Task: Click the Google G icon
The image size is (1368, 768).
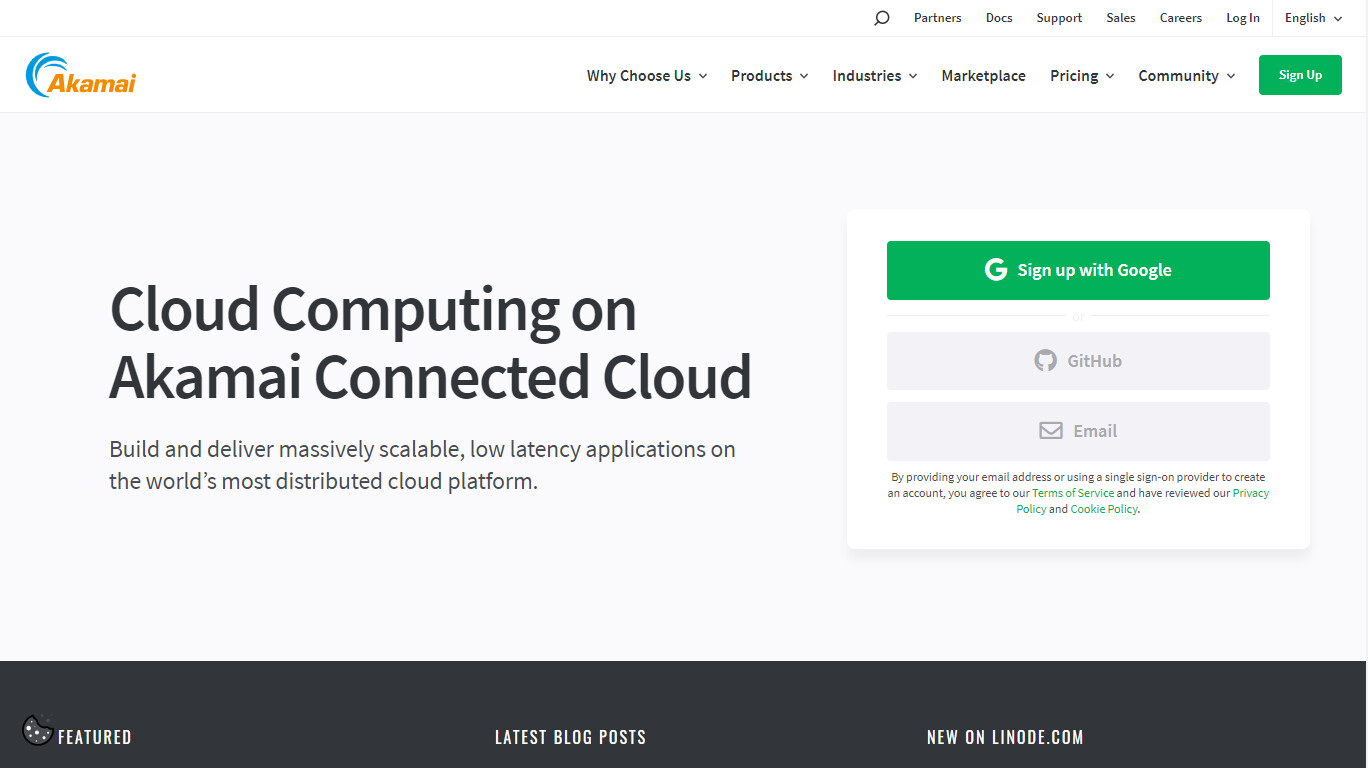Action: pyautogui.click(x=996, y=270)
